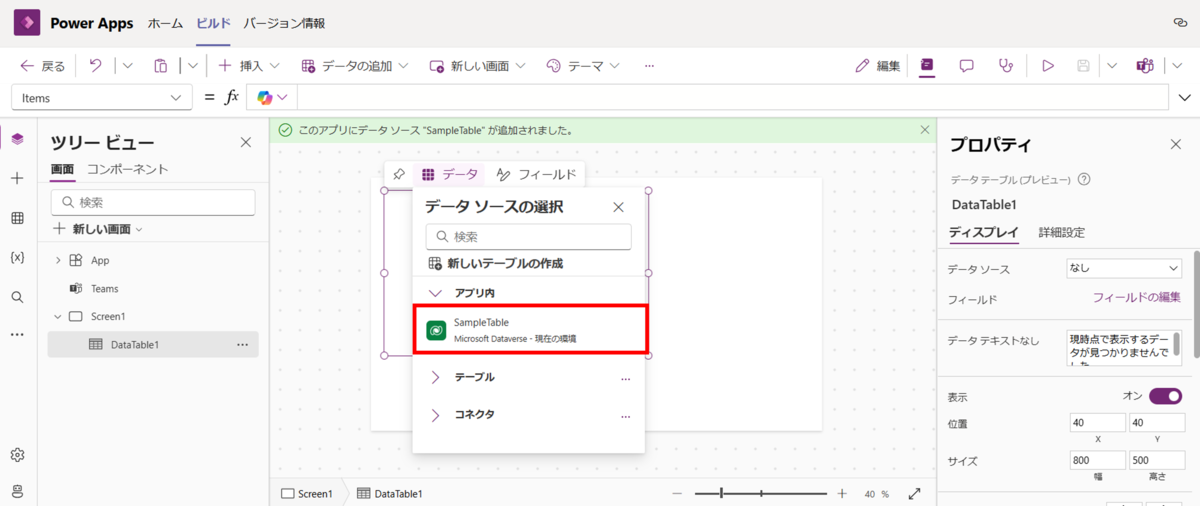Open settings gear in sidebar
This screenshot has height=506, width=1200.
pyautogui.click(x=17, y=455)
